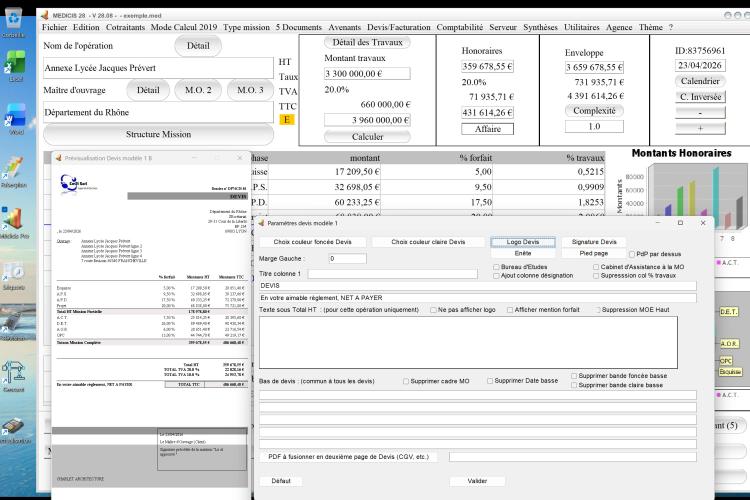Open the Mode Calcul 2019 menu

pyautogui.click(x=184, y=27)
